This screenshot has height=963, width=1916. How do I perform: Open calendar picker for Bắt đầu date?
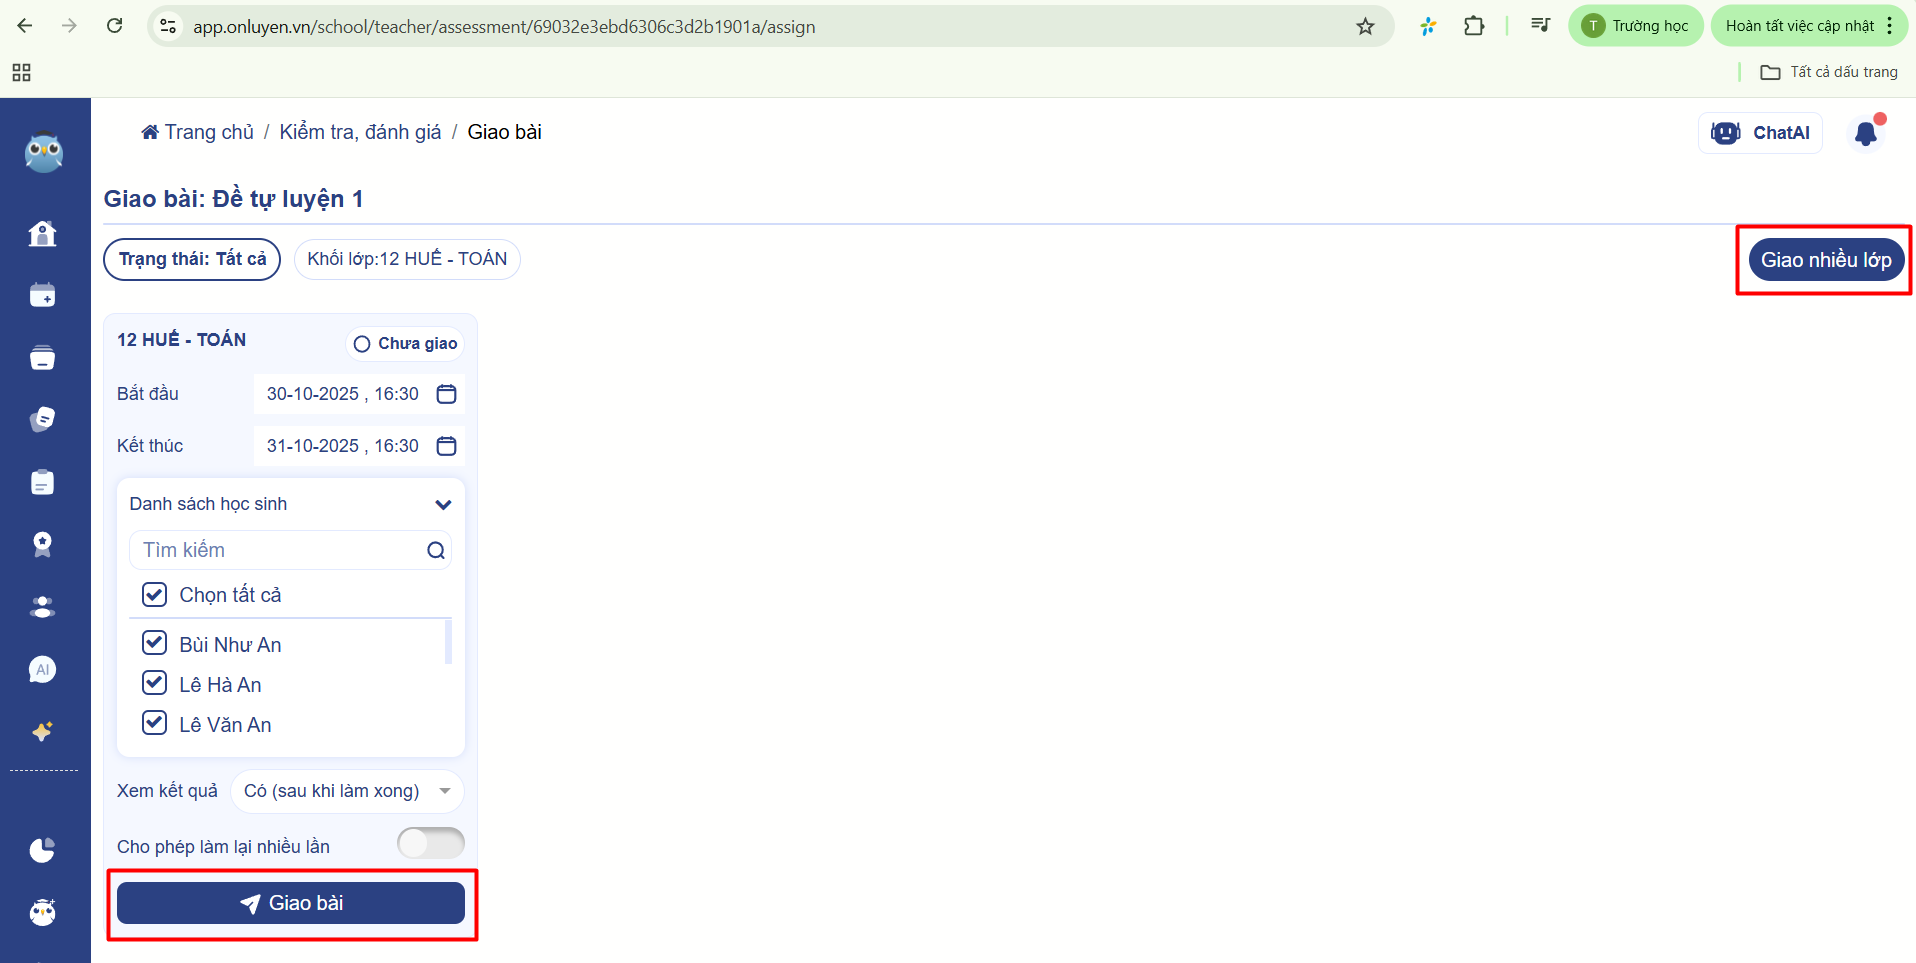tap(446, 394)
